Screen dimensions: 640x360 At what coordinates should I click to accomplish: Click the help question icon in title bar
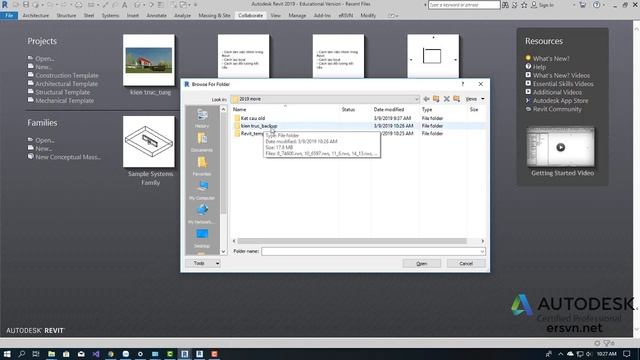point(597,5)
